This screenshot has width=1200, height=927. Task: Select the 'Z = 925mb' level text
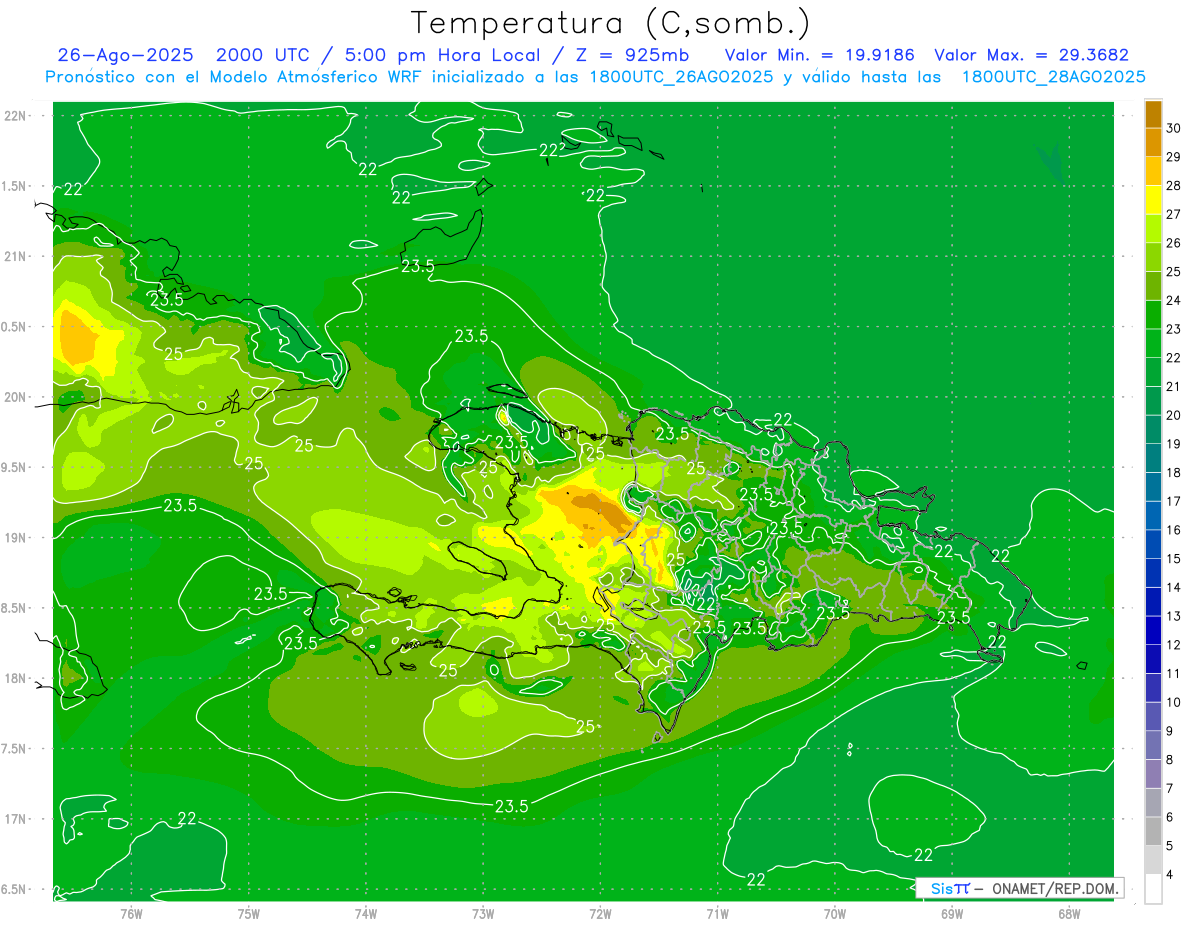coord(633,55)
